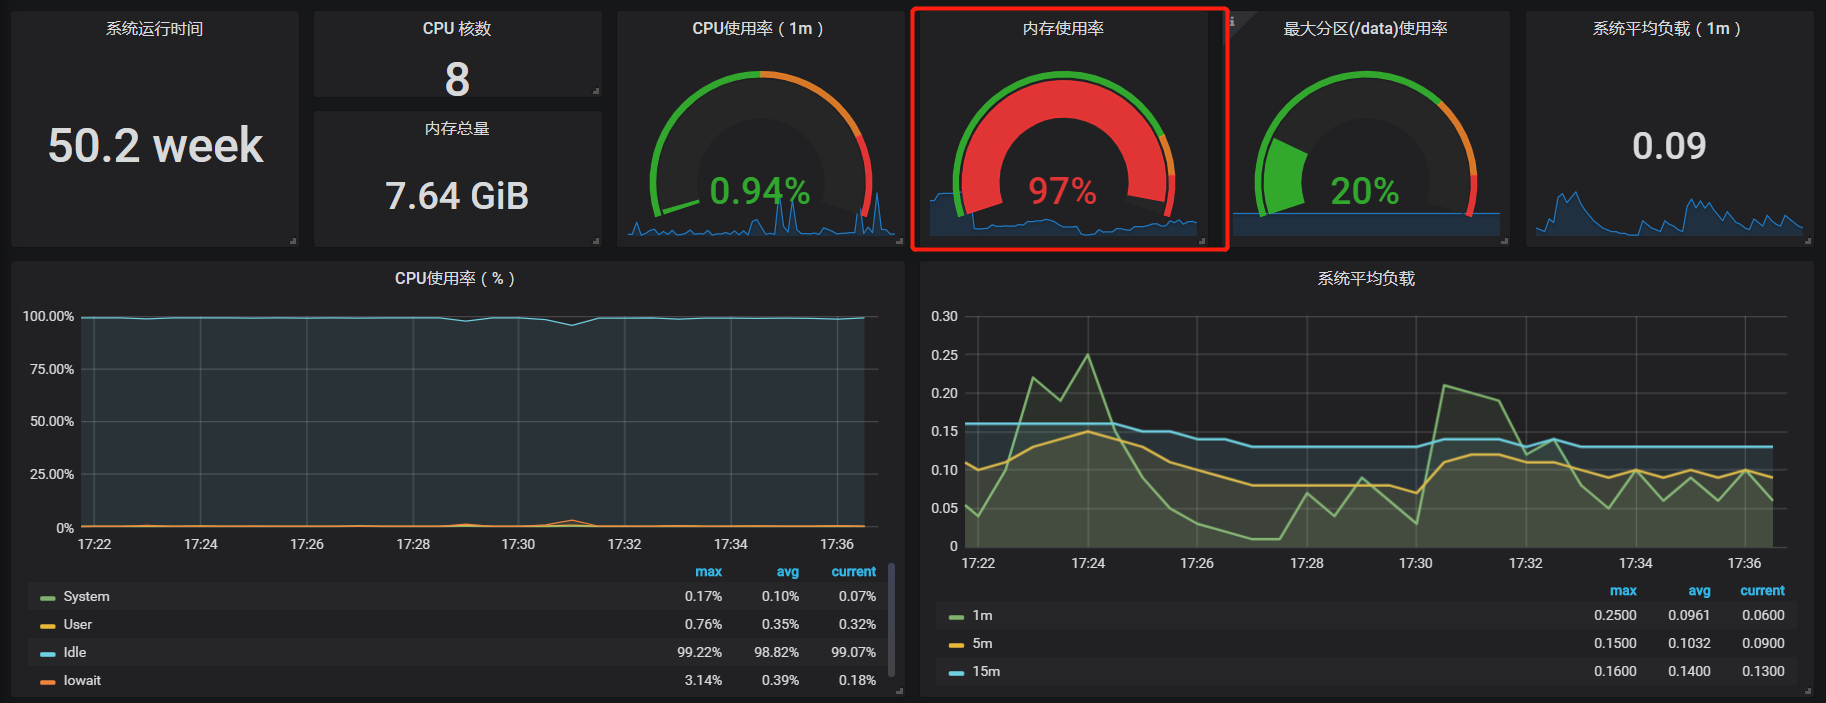1826x703 pixels.
Task: Click the 100.00% y-axis label on the CPU graph
Action: point(48,316)
